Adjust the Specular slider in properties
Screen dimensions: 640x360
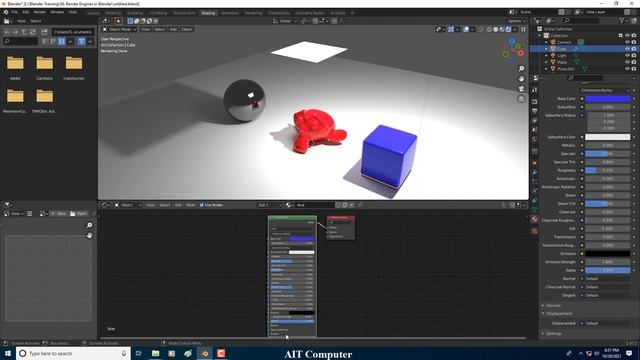608,154
